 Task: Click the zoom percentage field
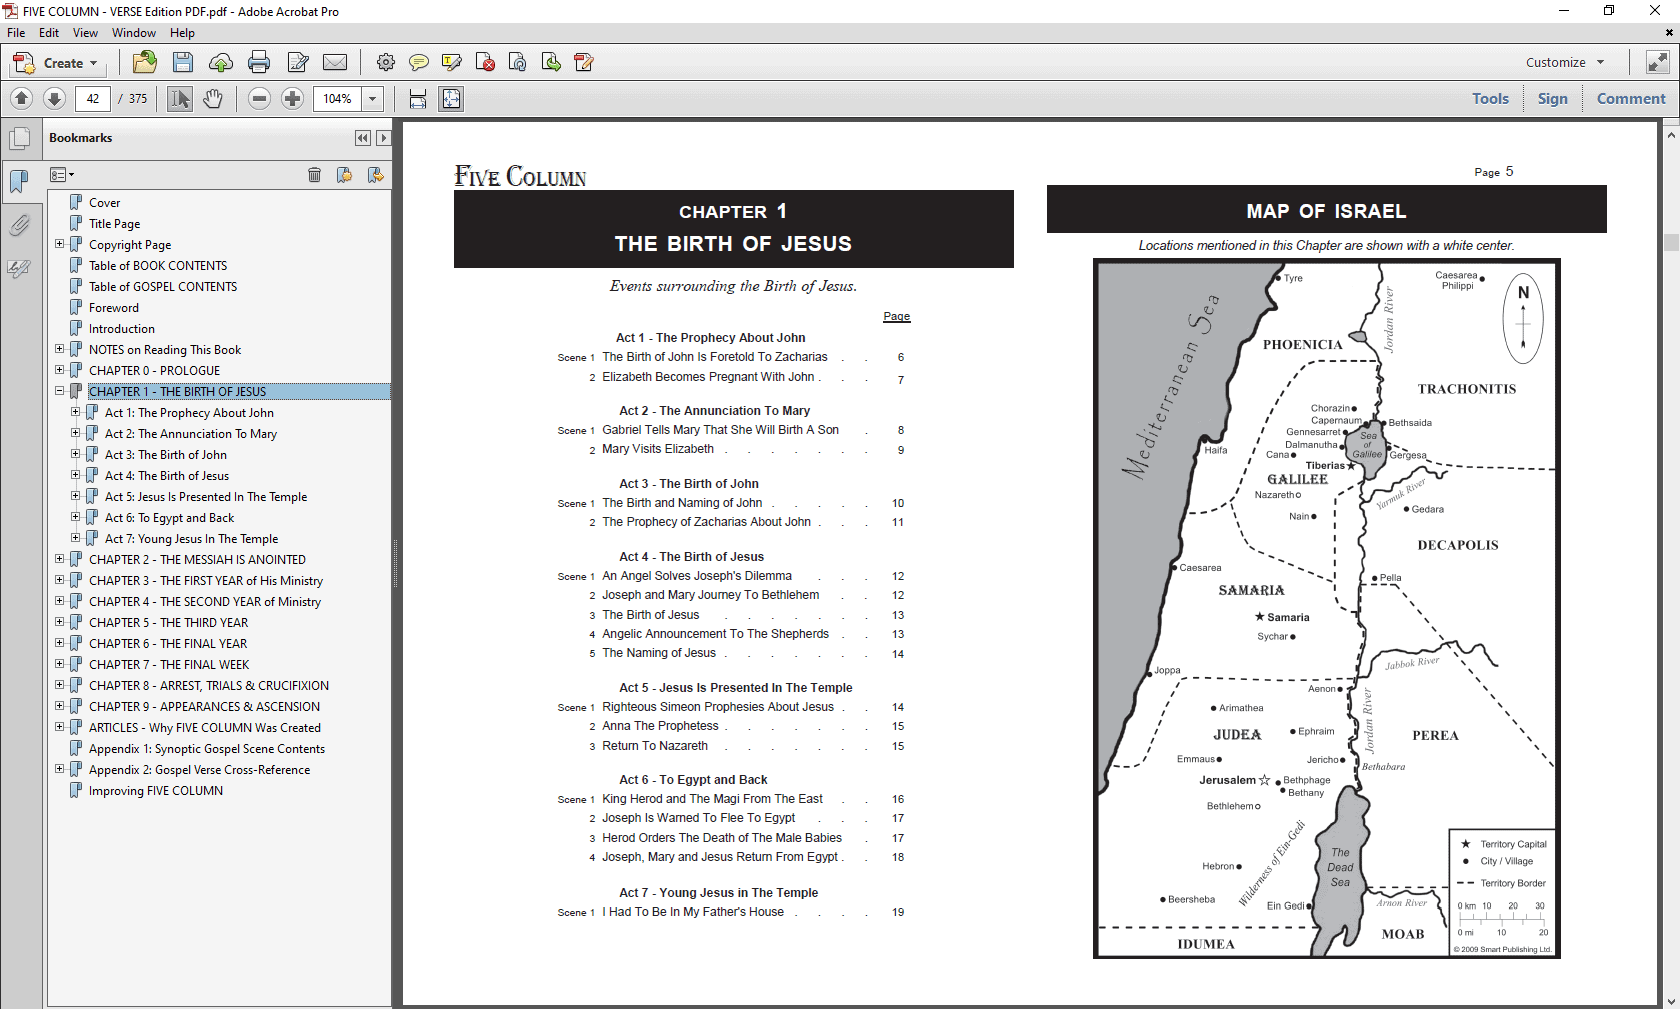point(338,98)
